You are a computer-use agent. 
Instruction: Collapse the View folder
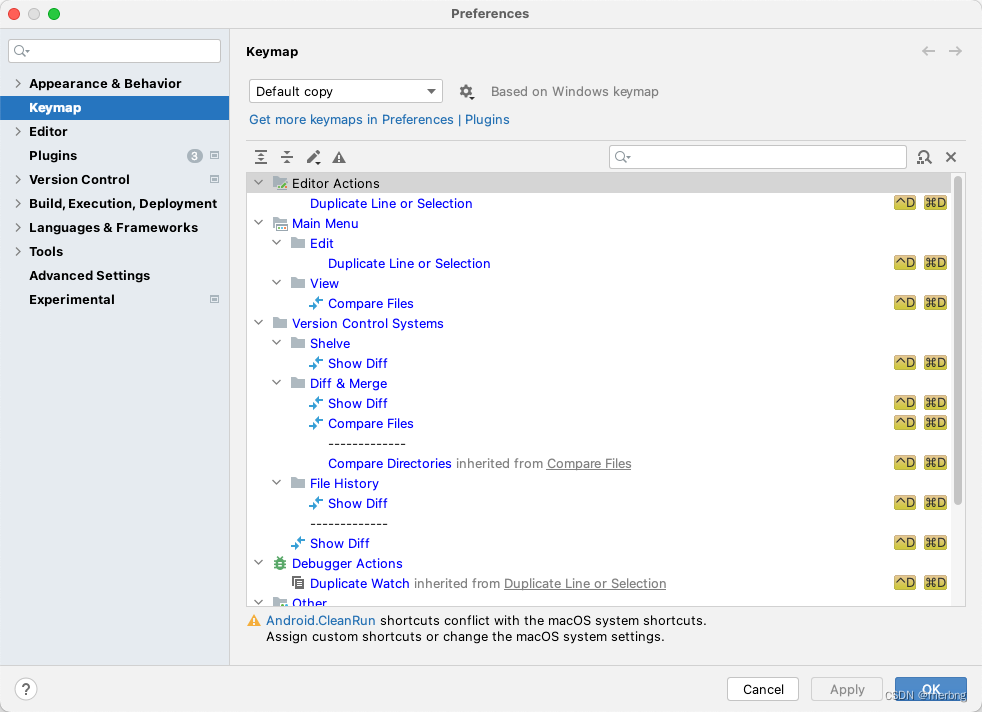point(277,283)
